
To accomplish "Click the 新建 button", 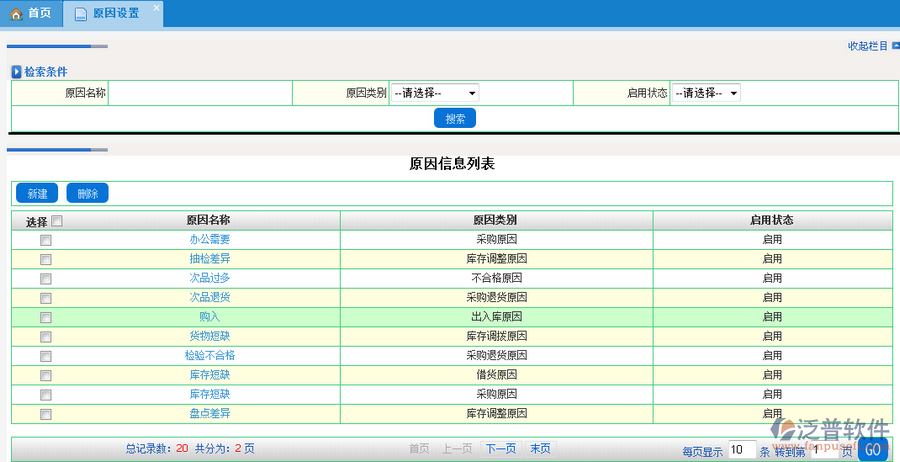I will tap(37, 194).
